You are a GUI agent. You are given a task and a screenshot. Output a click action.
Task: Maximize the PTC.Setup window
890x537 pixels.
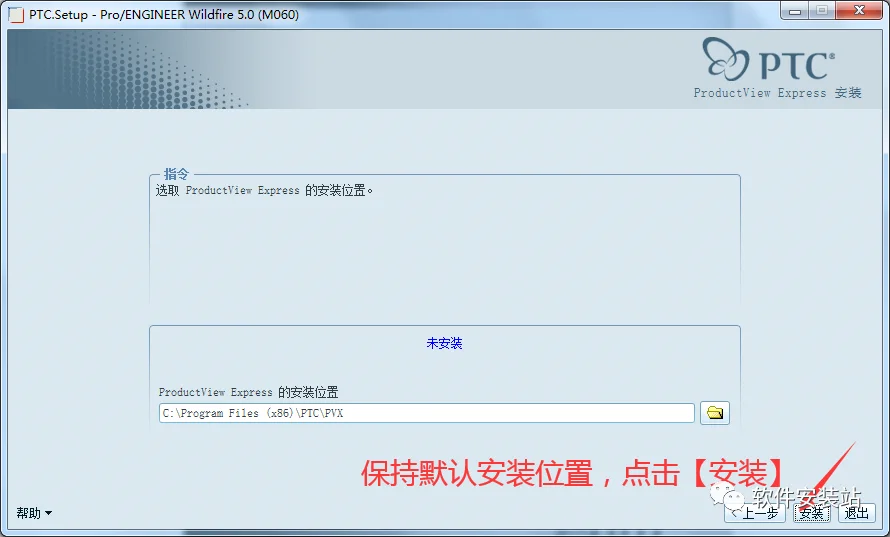[x=821, y=11]
